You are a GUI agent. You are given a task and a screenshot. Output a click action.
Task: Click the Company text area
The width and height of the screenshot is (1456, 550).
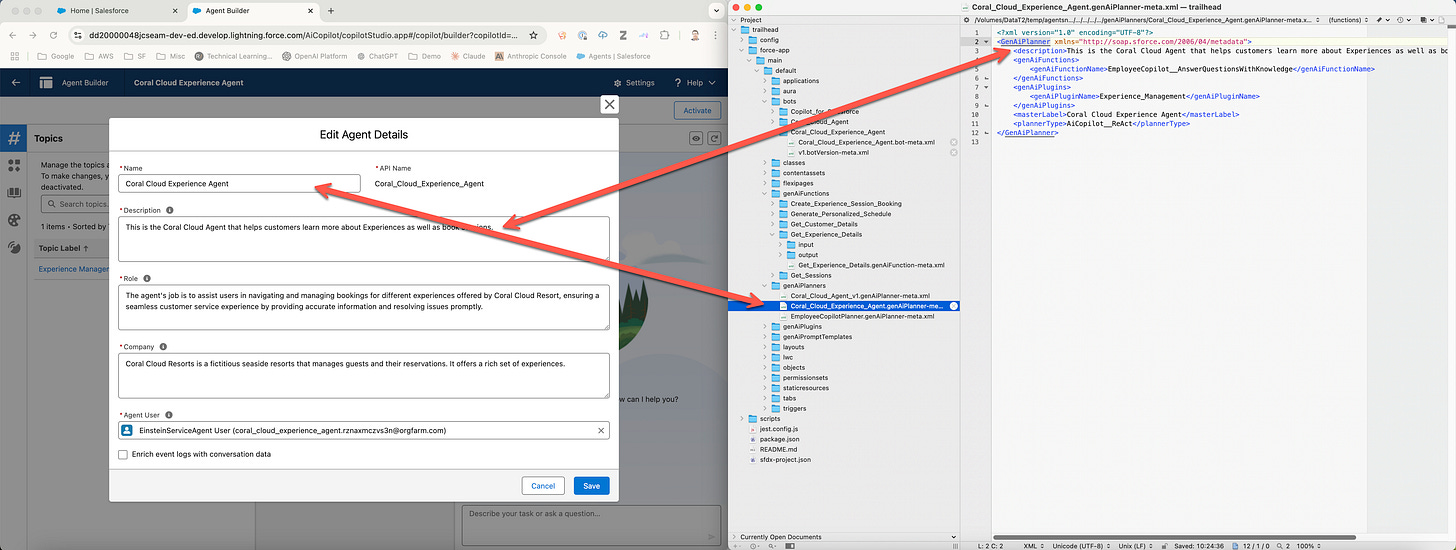click(x=363, y=376)
